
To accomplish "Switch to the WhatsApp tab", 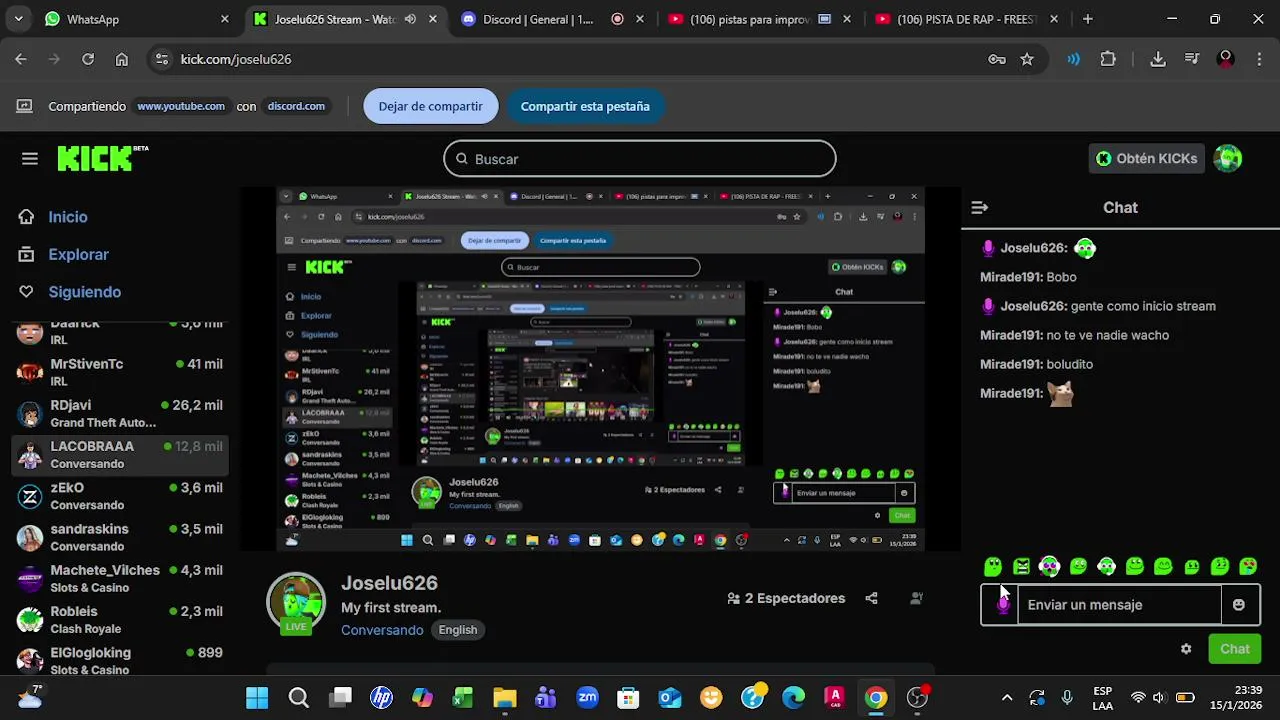I will pos(135,19).
